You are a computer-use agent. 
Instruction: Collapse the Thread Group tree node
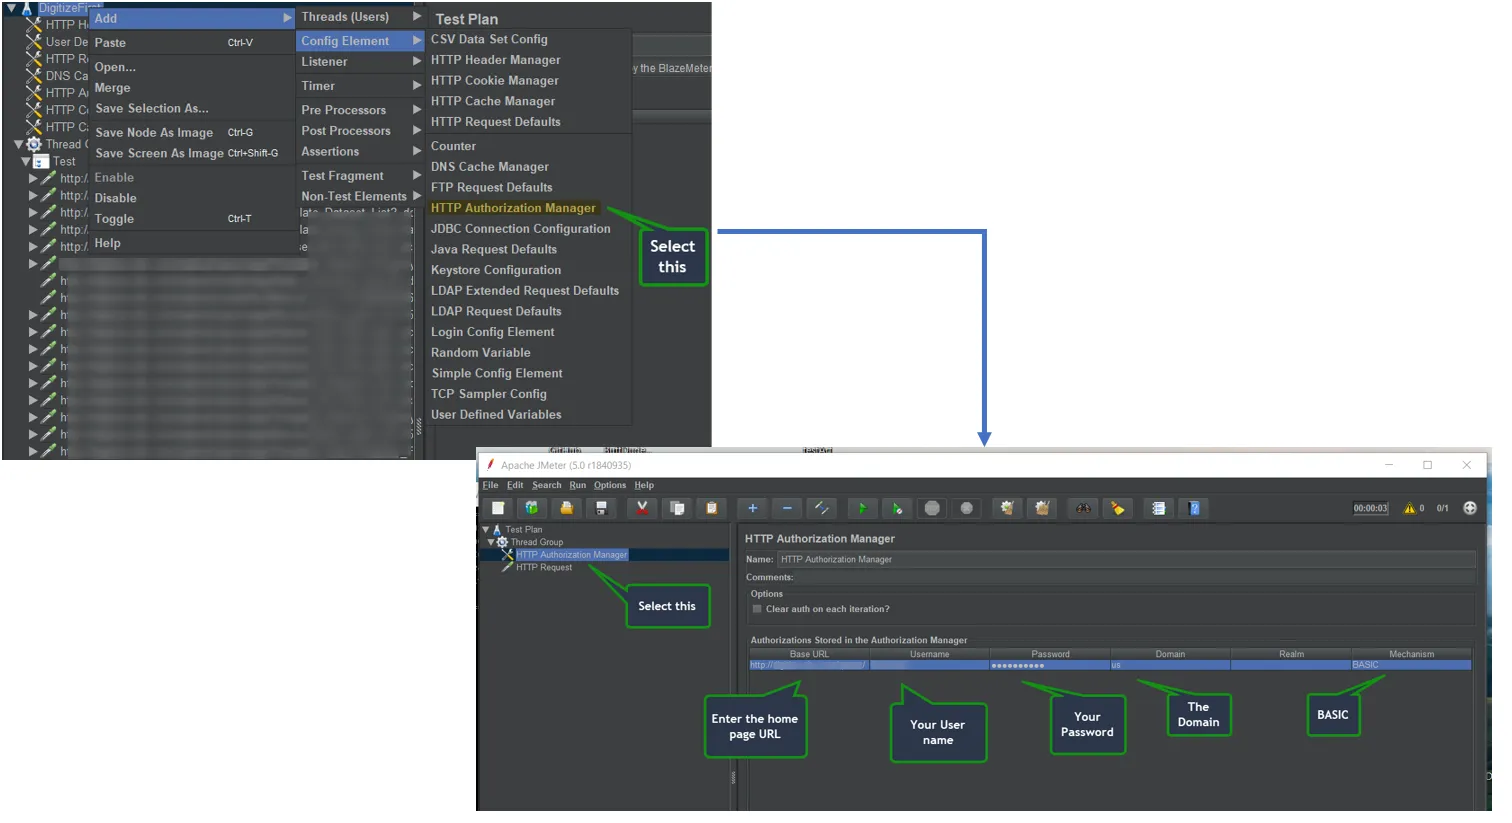pos(491,542)
